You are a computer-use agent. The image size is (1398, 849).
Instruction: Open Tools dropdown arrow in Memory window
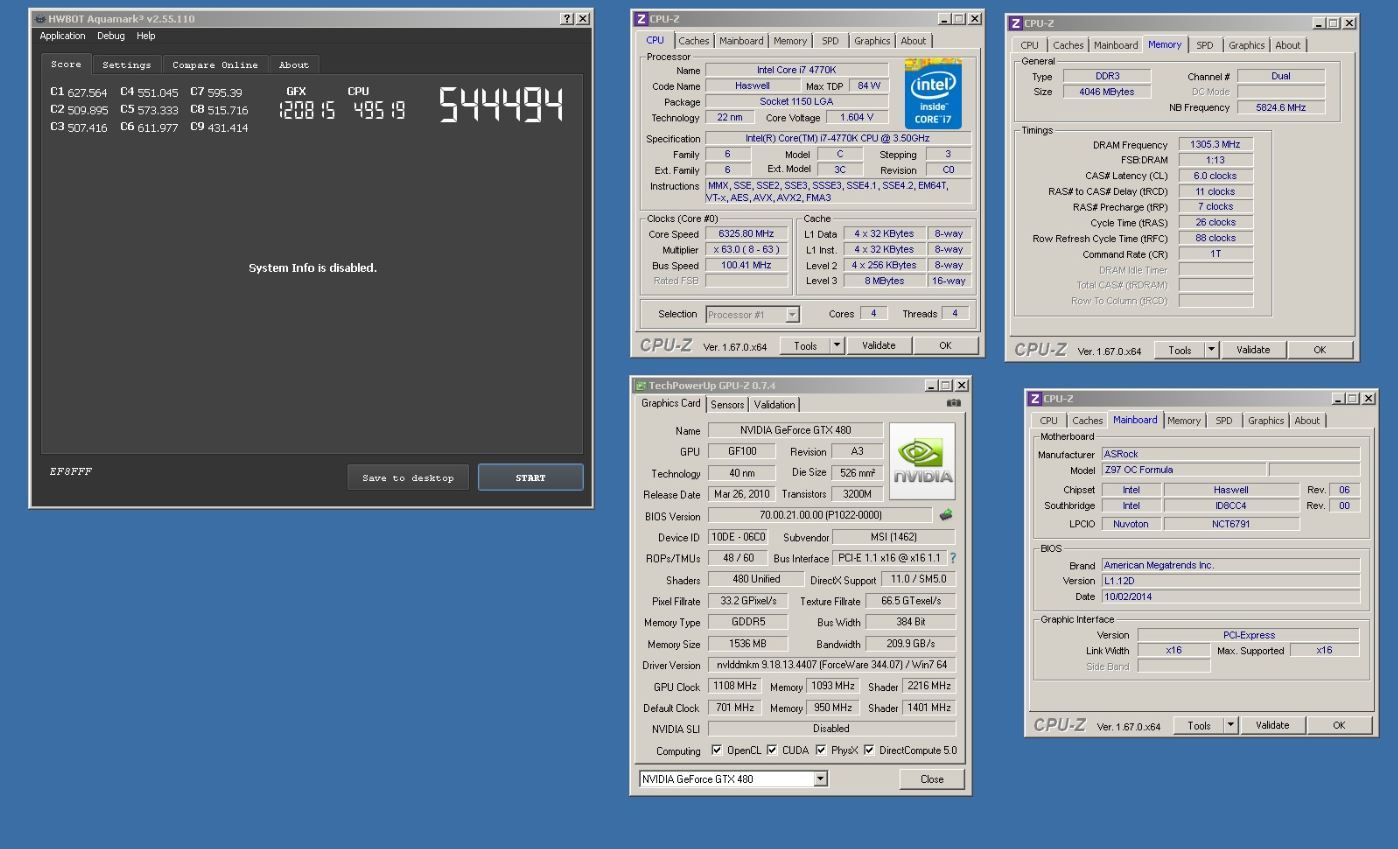pos(1211,349)
